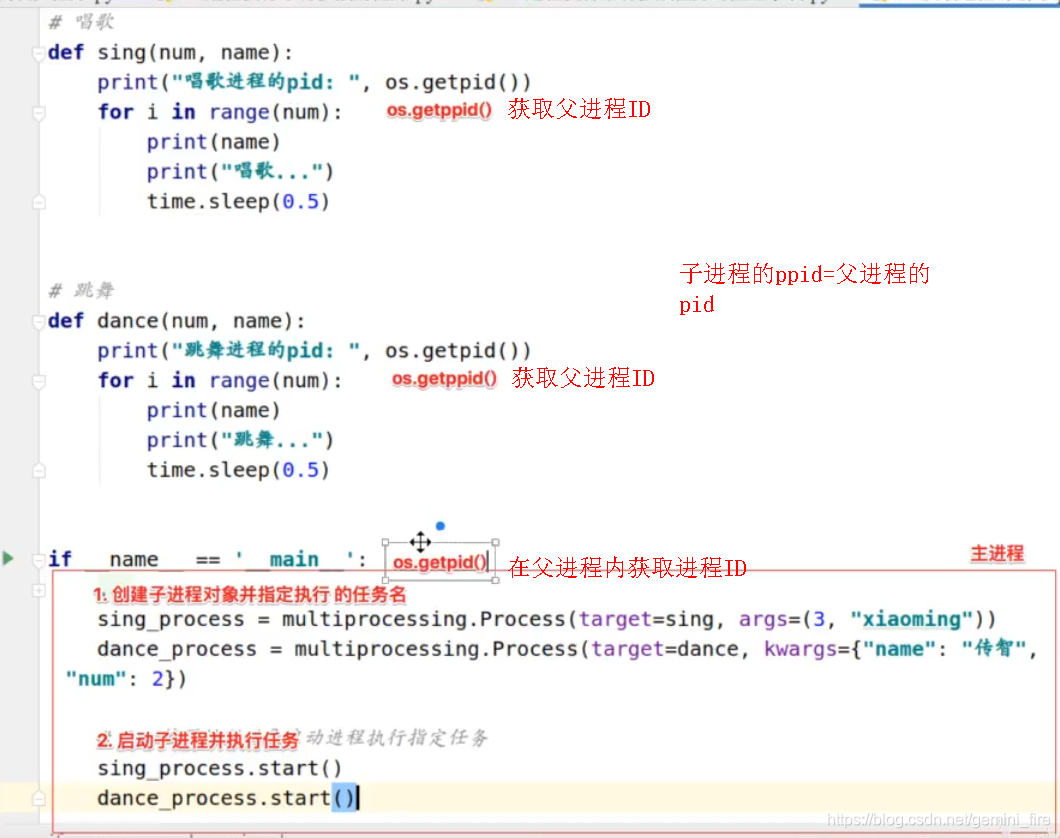Click the '__main__' string in the if line
1060x838 pixels.
[294, 560]
